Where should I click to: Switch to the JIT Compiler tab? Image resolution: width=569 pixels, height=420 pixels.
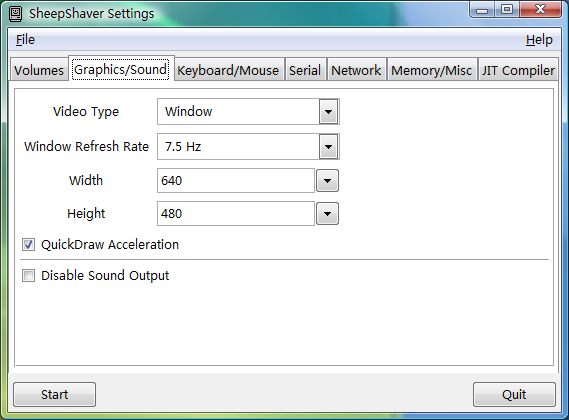518,70
